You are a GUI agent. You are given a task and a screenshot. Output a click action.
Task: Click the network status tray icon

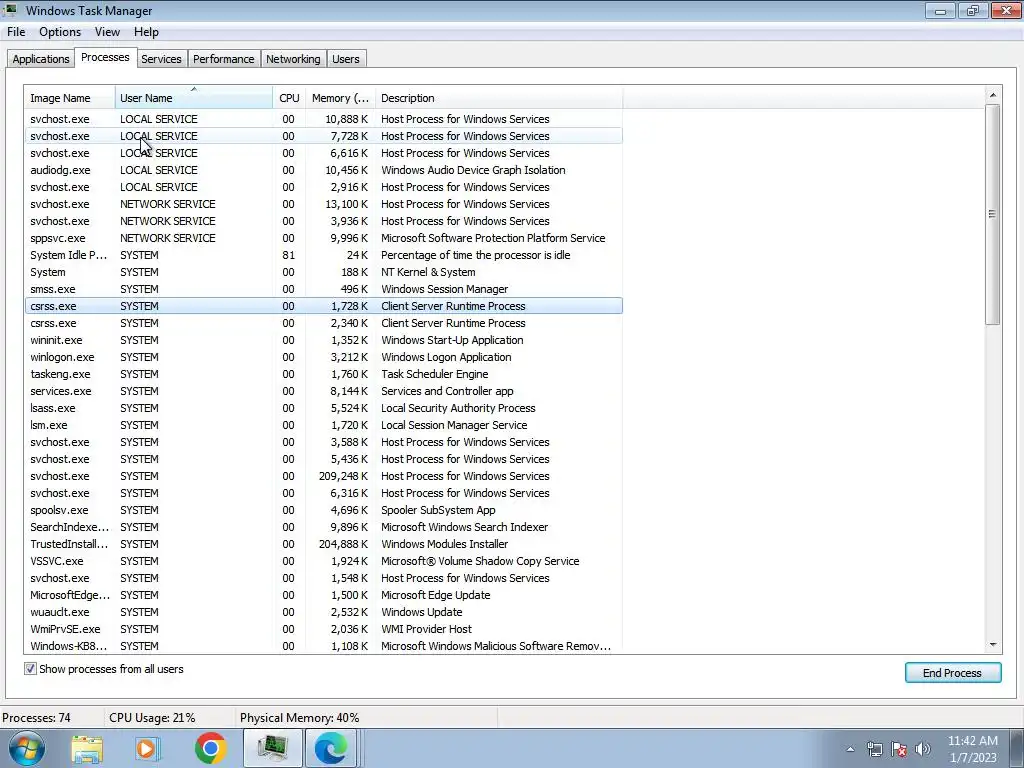(874, 749)
